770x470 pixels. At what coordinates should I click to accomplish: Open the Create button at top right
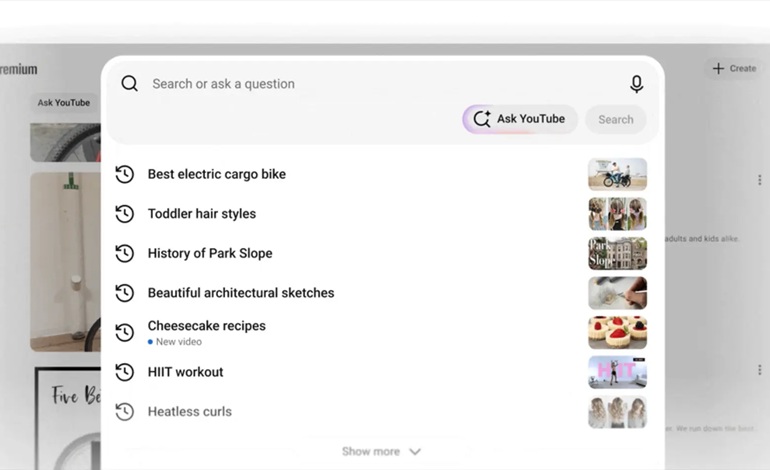(x=734, y=68)
